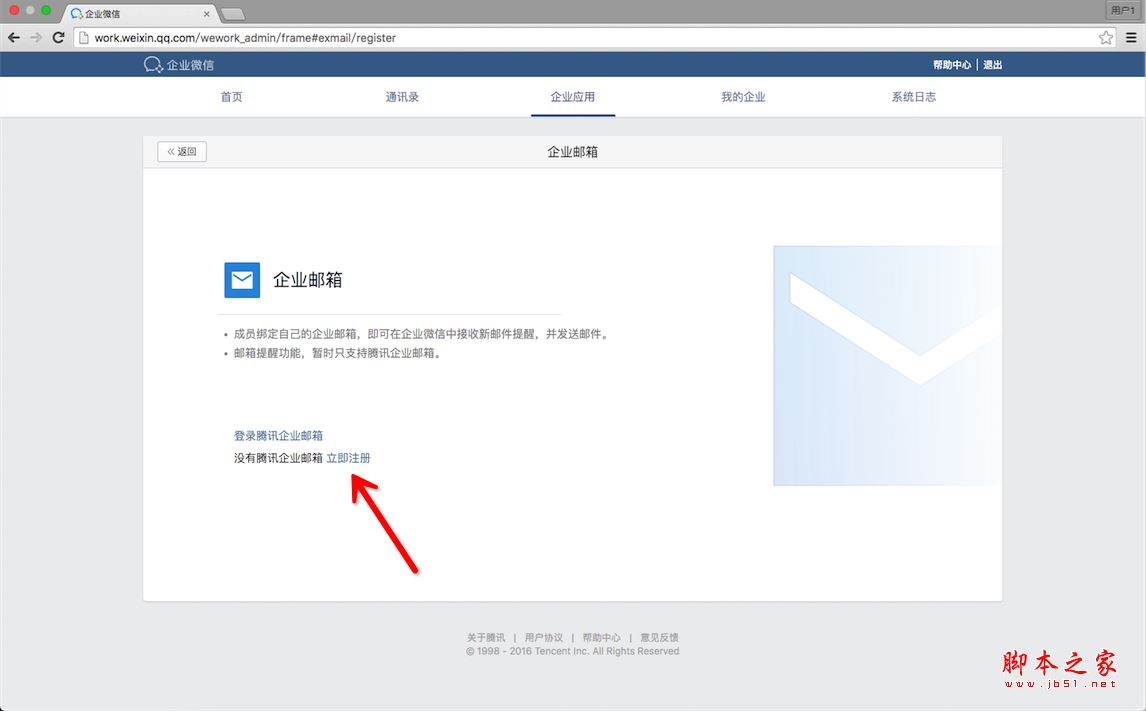Click the 返回 back button
1146x711 pixels.
pyautogui.click(x=181, y=151)
